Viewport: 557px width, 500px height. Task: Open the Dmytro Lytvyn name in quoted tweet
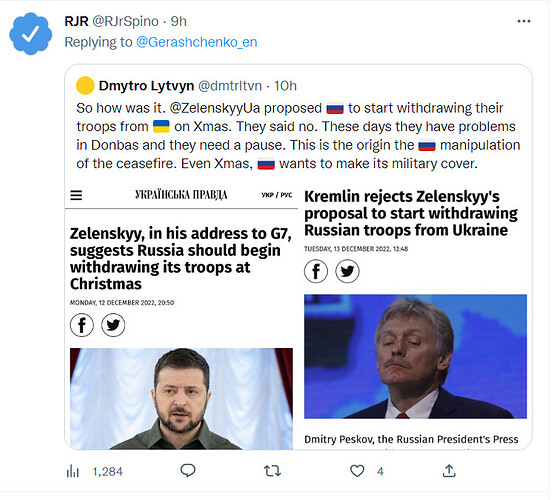(146, 86)
